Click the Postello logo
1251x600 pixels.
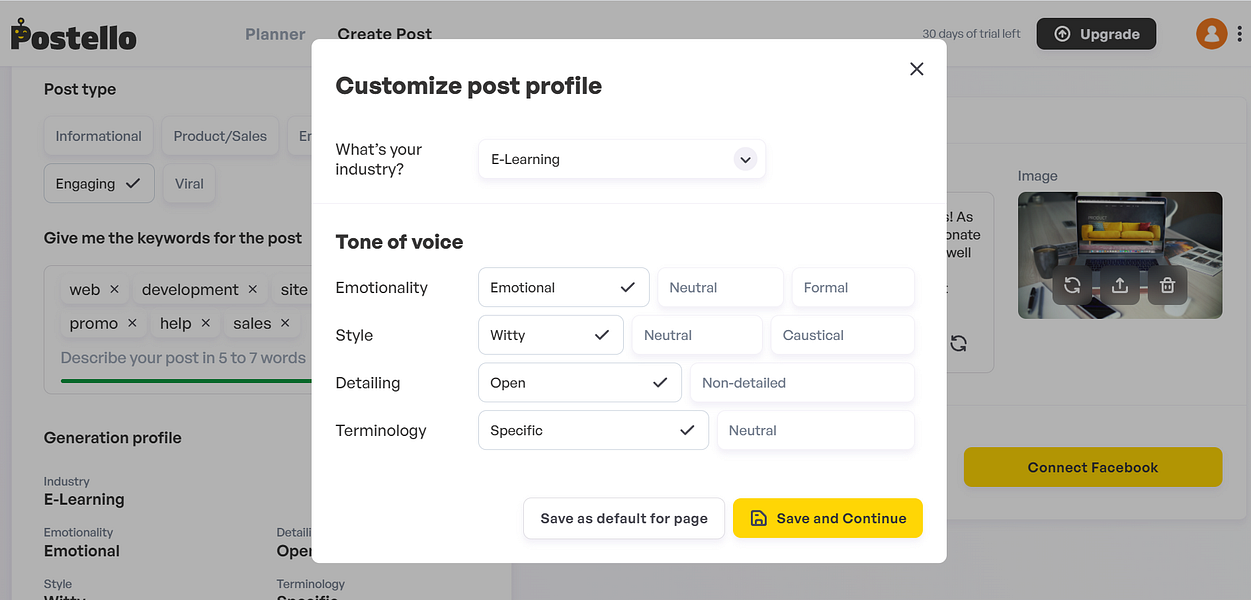(x=74, y=36)
